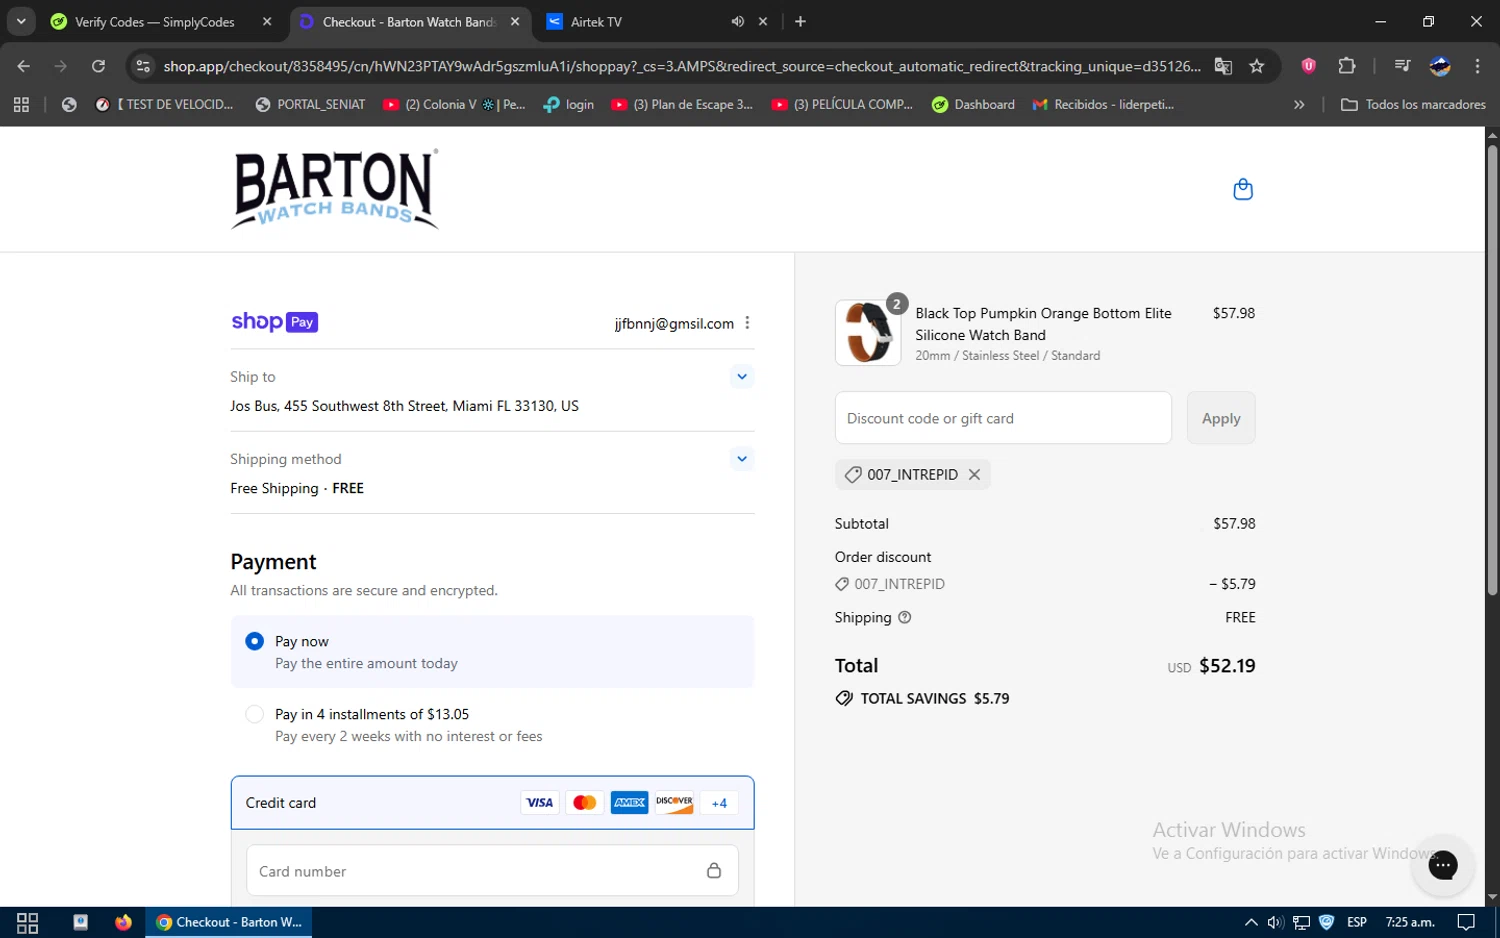Close the SimplyCodes tab

point(267,22)
